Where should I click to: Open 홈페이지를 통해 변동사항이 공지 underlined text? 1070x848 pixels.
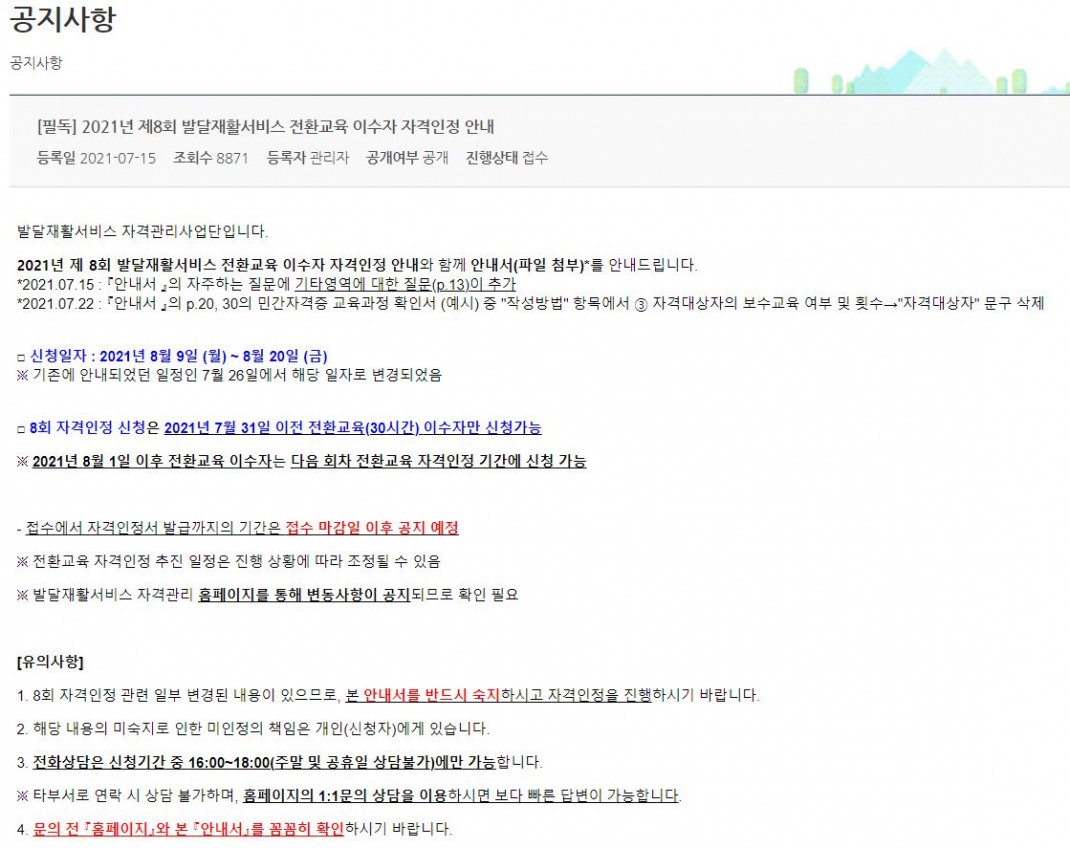(303, 595)
